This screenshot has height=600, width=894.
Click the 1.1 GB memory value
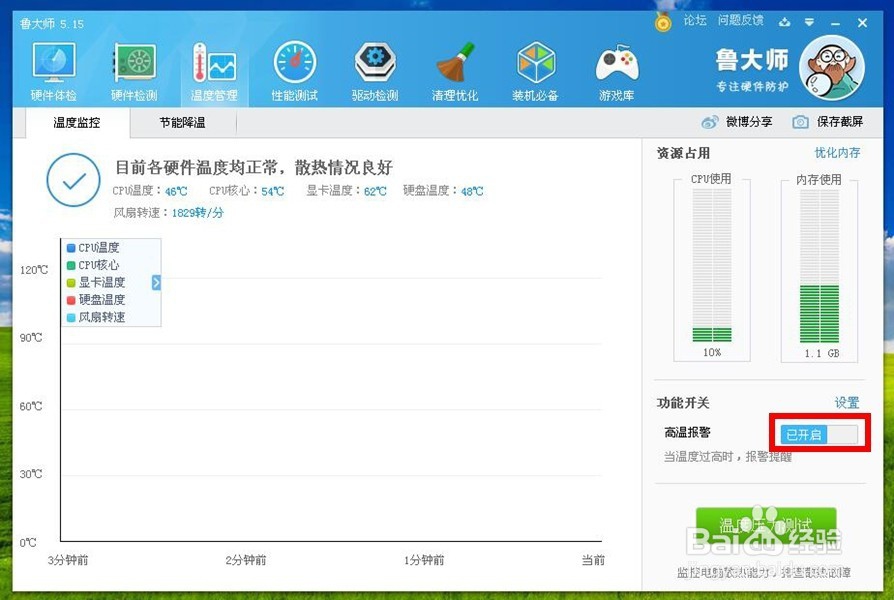[x=822, y=354]
